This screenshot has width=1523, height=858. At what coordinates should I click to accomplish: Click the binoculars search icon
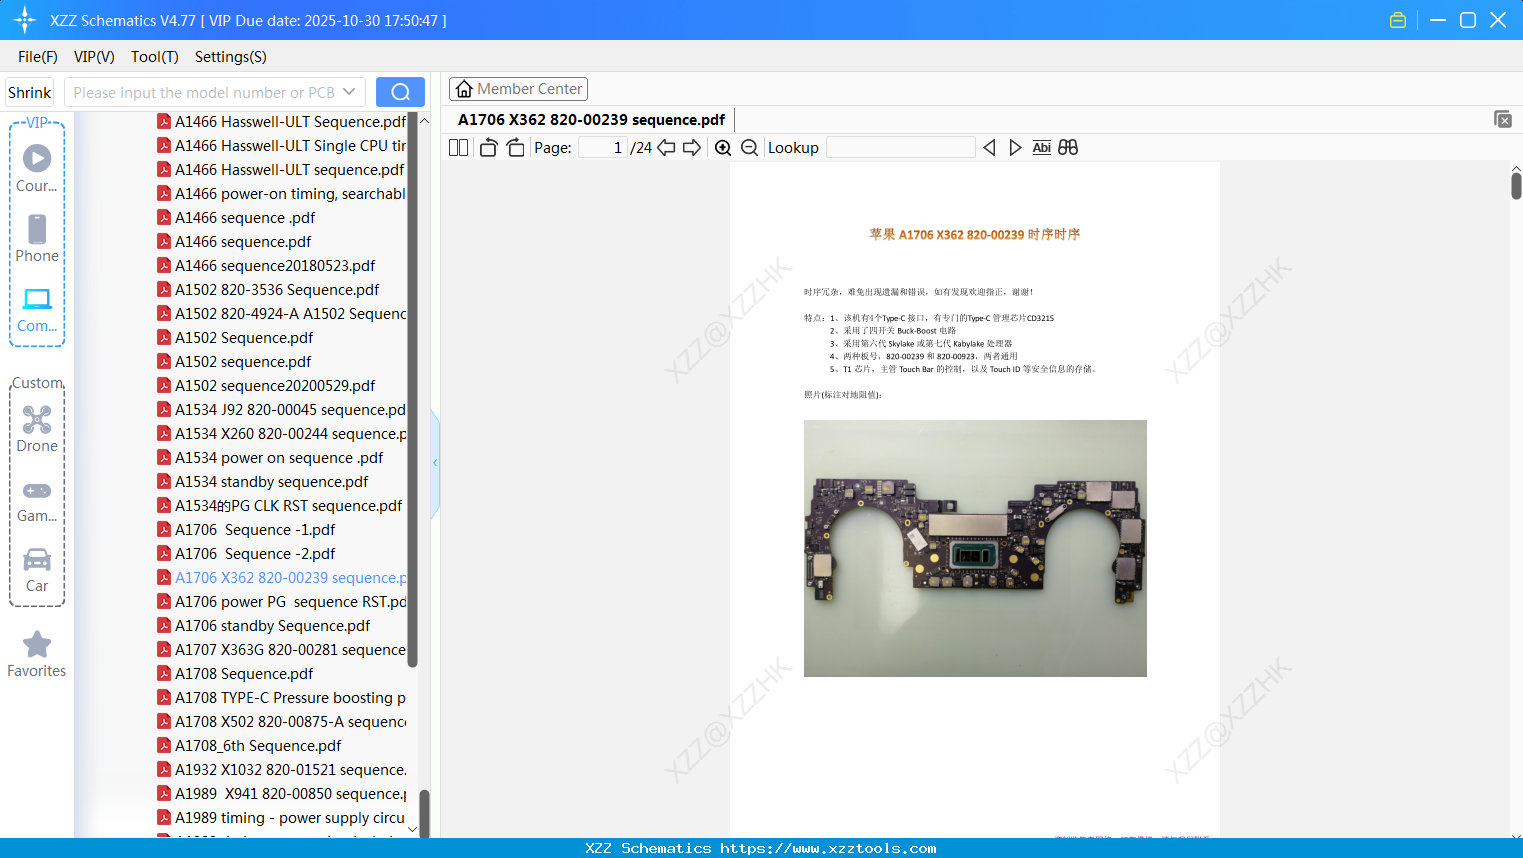tap(1068, 148)
